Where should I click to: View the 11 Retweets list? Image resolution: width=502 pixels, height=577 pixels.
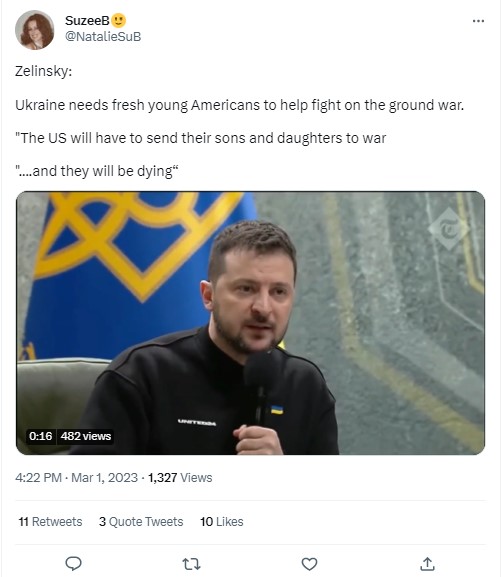(50, 521)
